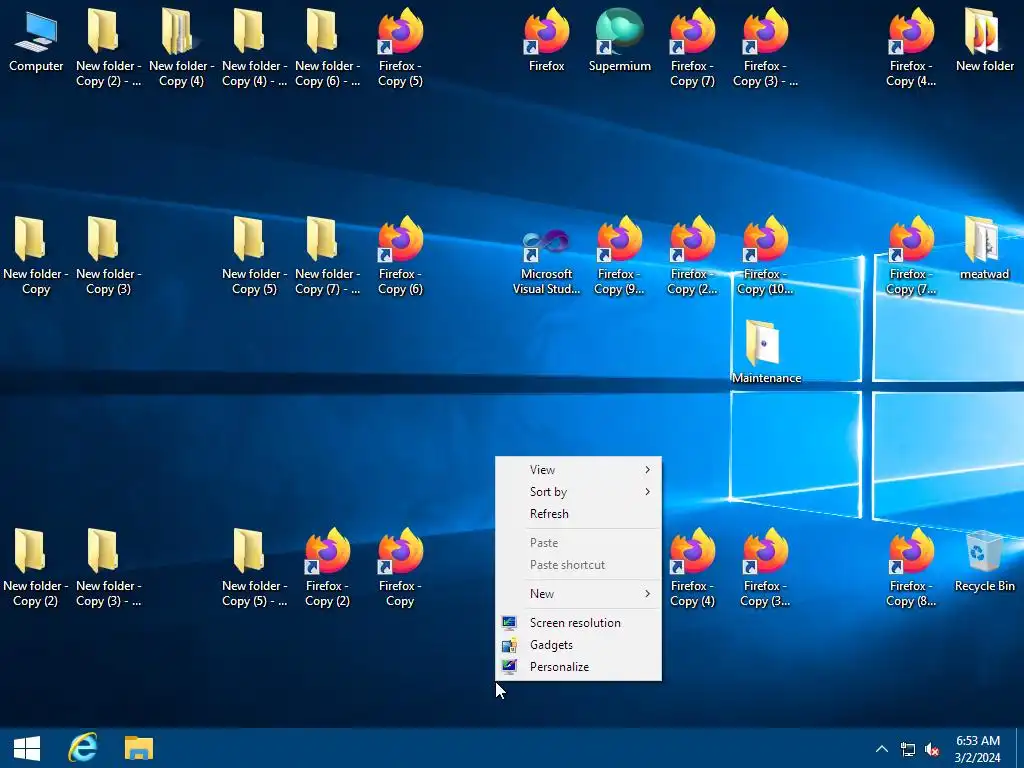Select the 'Firefox - Copy (5)' shortcut

(x=400, y=48)
